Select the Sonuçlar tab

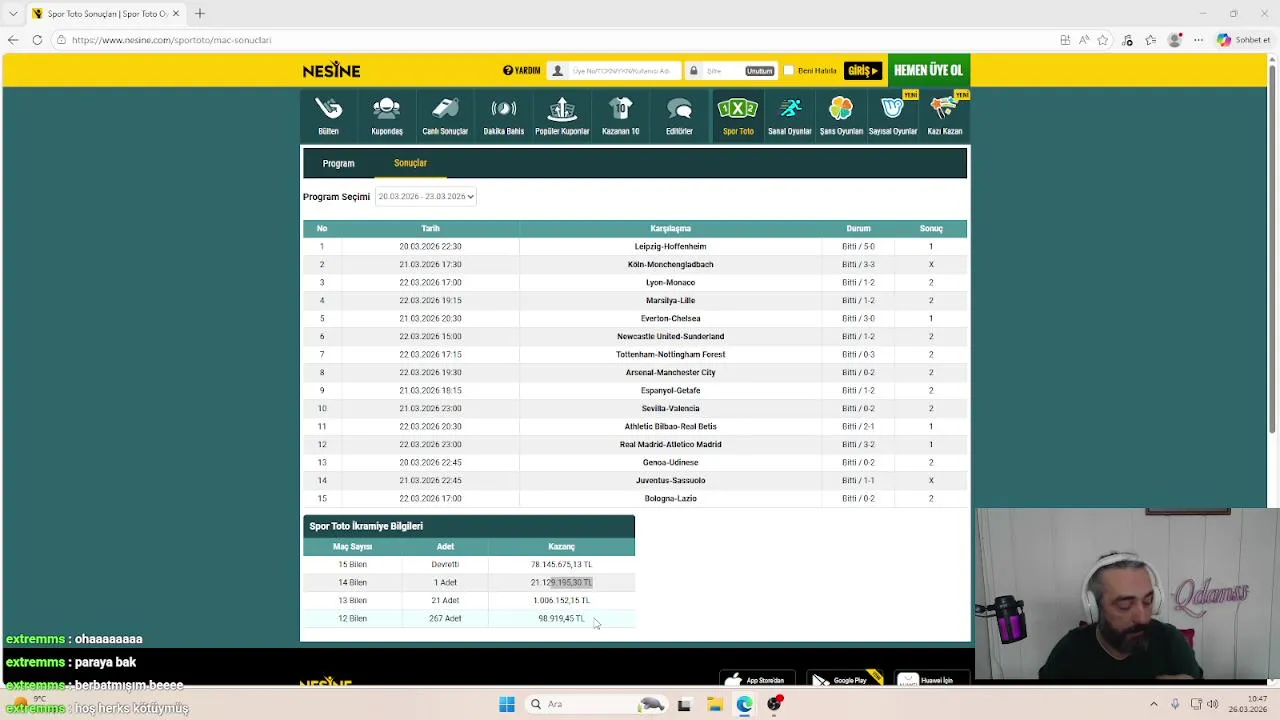pos(410,163)
